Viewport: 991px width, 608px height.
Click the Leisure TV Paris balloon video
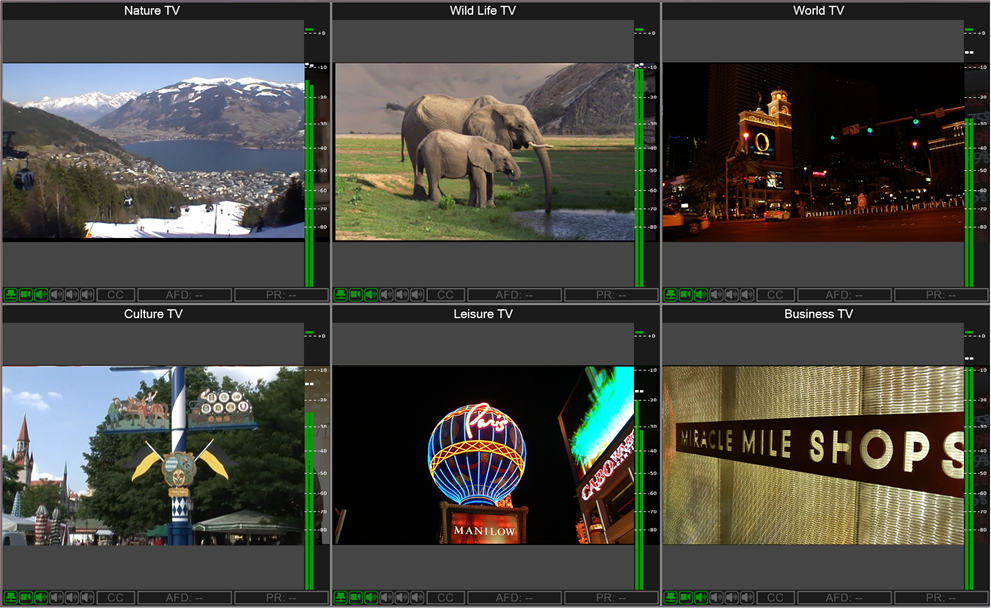484,455
